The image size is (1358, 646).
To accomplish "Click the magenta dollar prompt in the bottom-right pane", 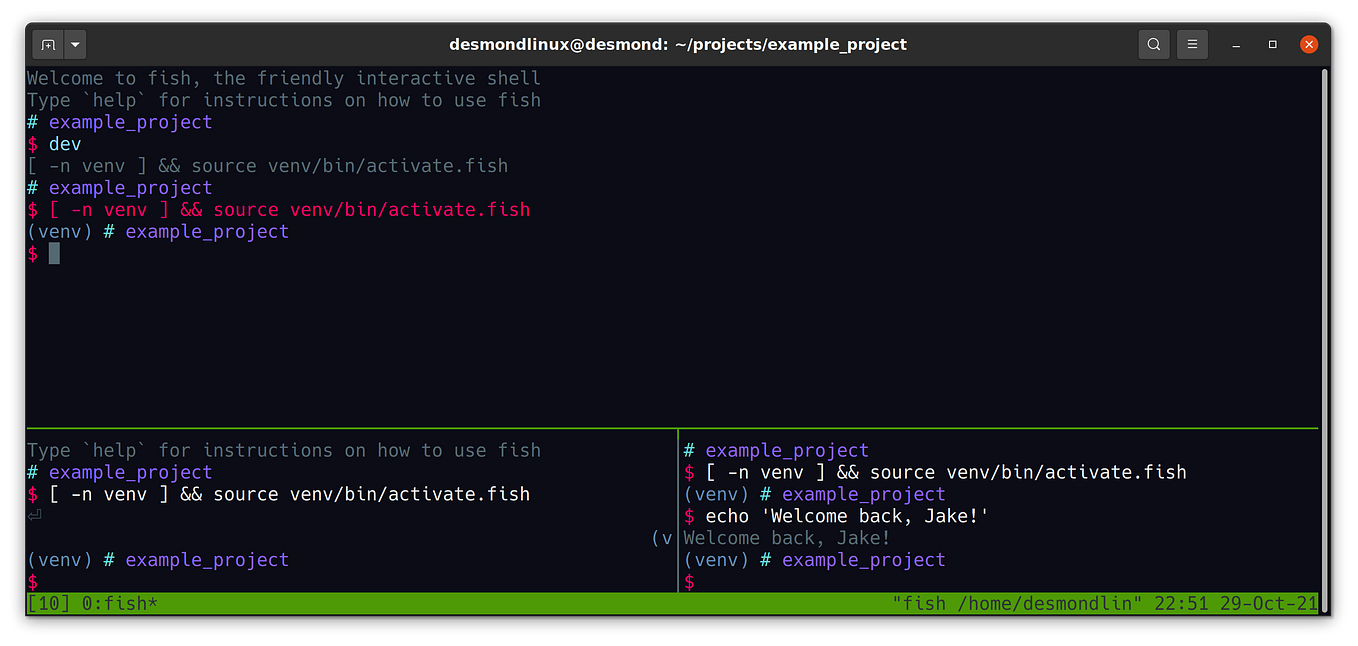I will (688, 581).
